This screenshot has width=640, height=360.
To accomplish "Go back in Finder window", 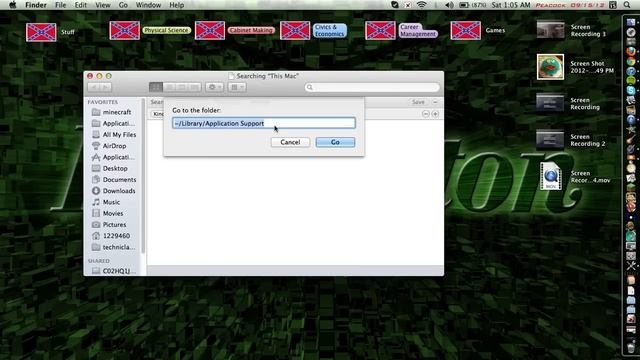I will click(x=93, y=87).
